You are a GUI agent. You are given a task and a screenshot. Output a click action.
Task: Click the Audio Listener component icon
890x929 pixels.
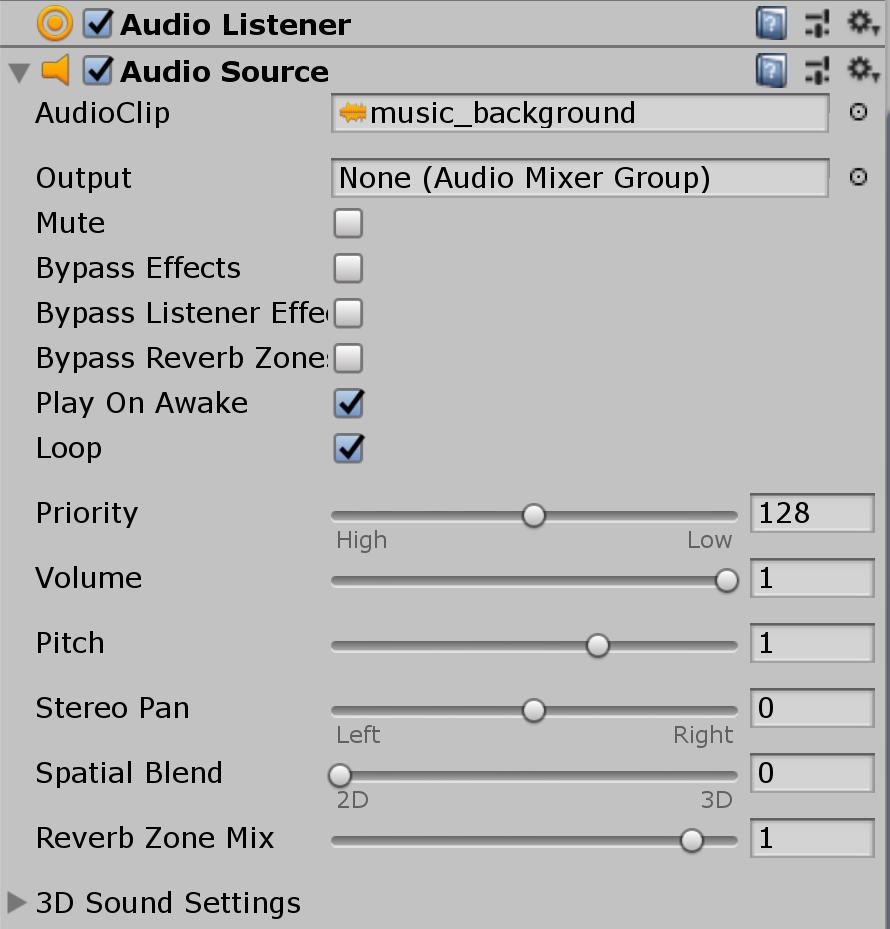[x=55, y=24]
